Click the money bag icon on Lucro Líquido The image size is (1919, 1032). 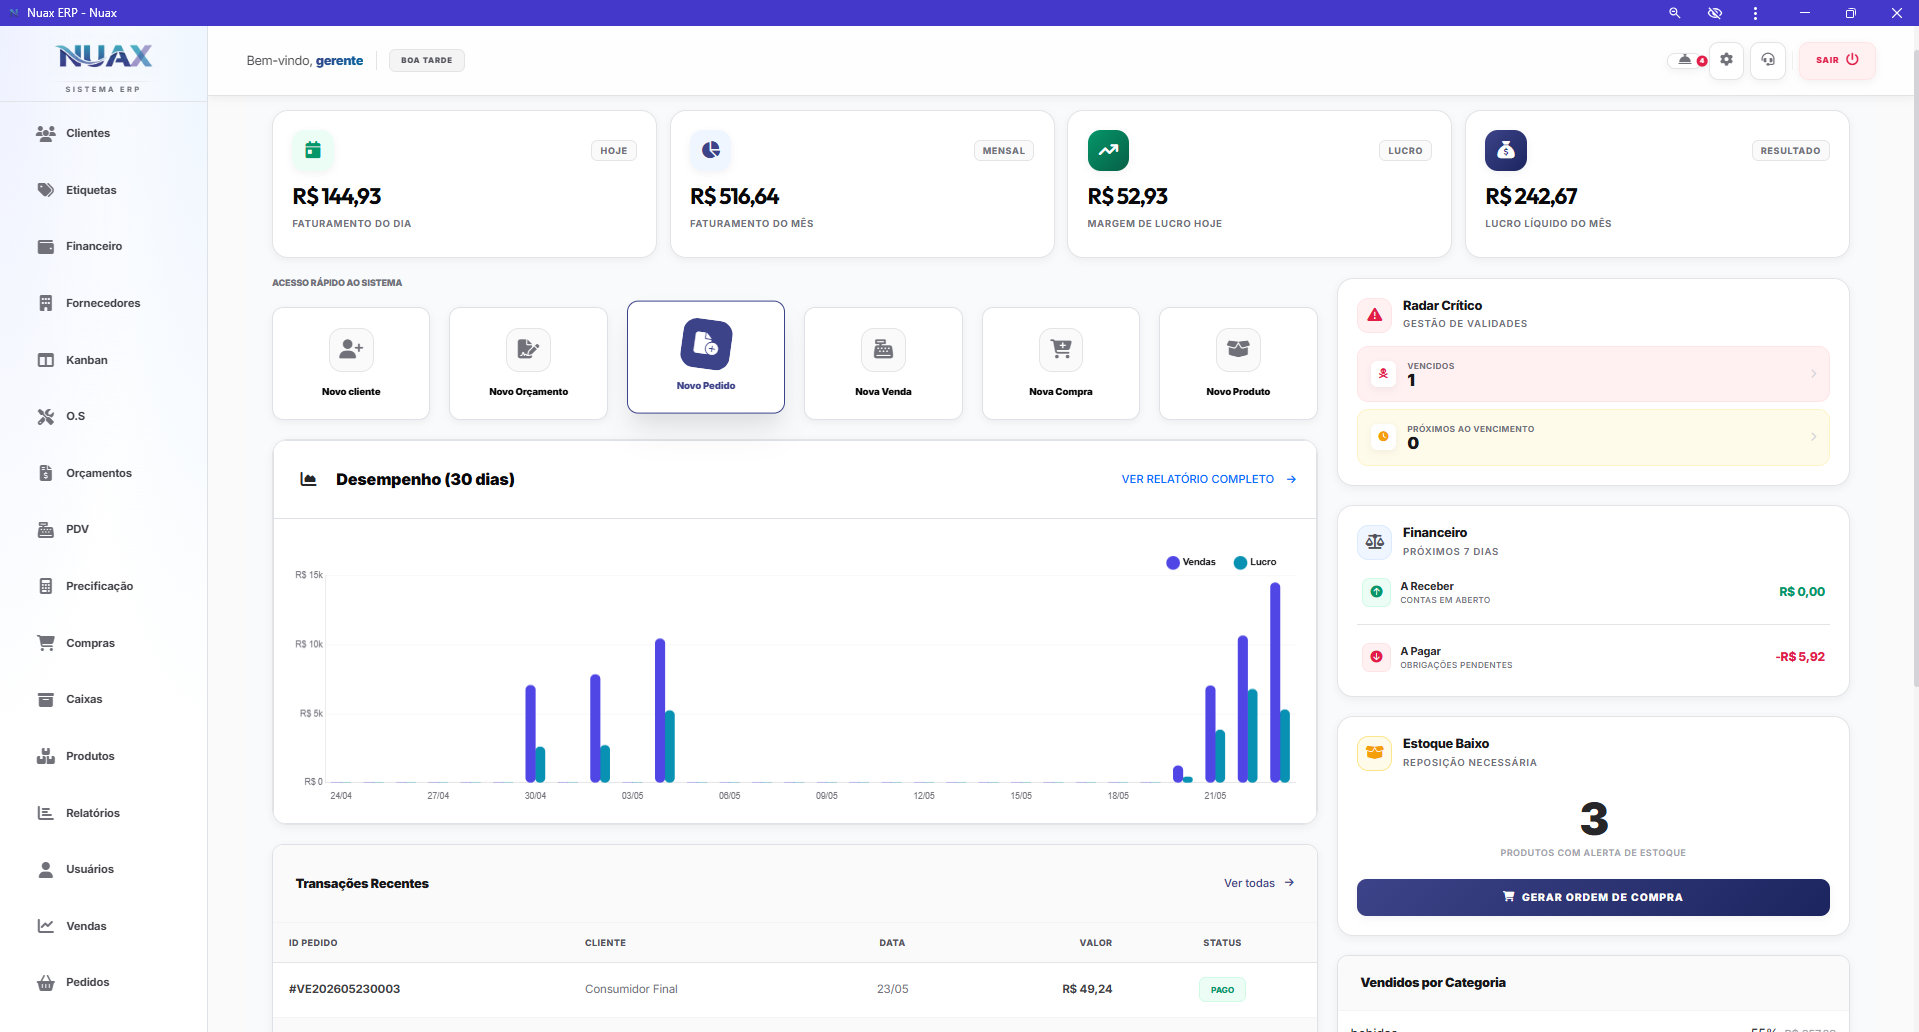[1506, 150]
